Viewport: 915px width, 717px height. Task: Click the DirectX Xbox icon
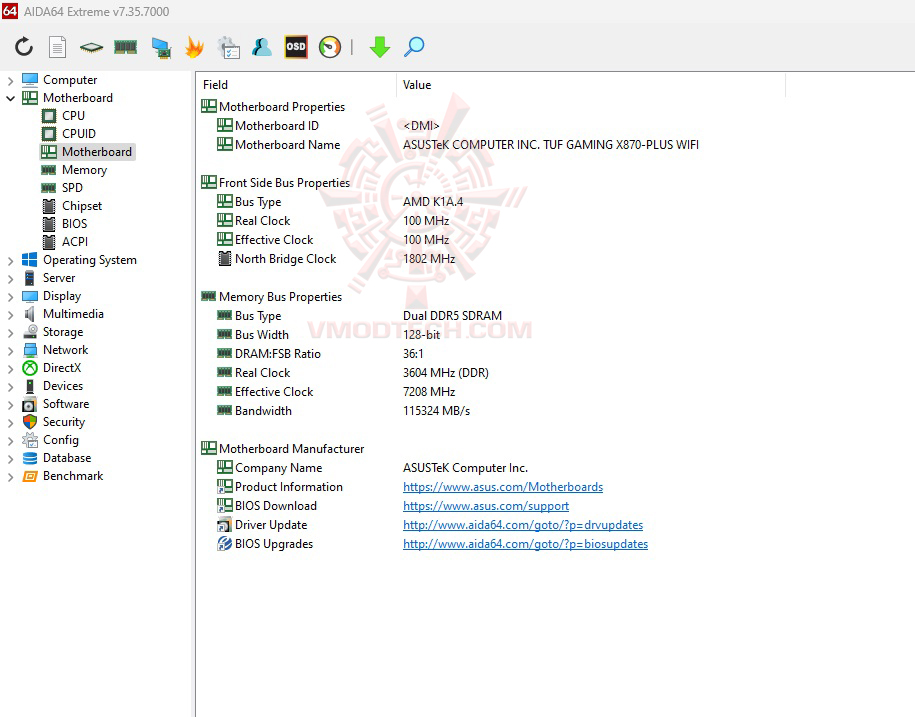[x=30, y=368]
